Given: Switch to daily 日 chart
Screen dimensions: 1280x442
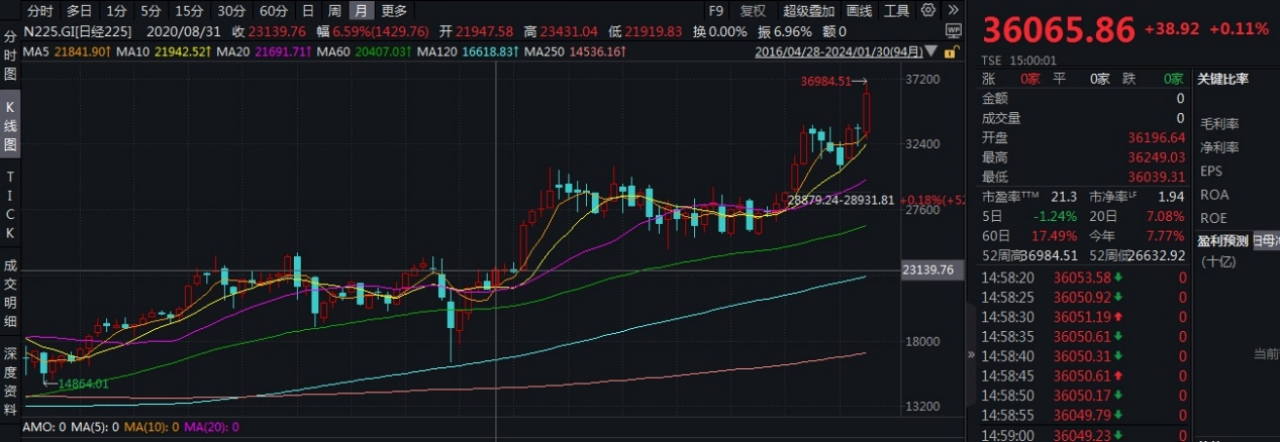Looking at the screenshot, I should 308,11.
